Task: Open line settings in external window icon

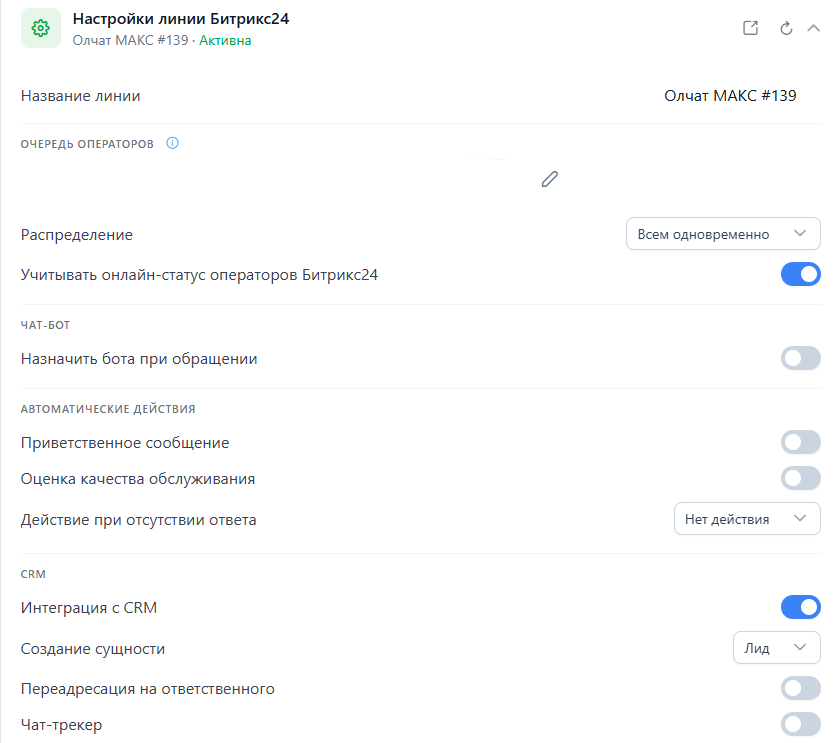Action: coord(750,28)
